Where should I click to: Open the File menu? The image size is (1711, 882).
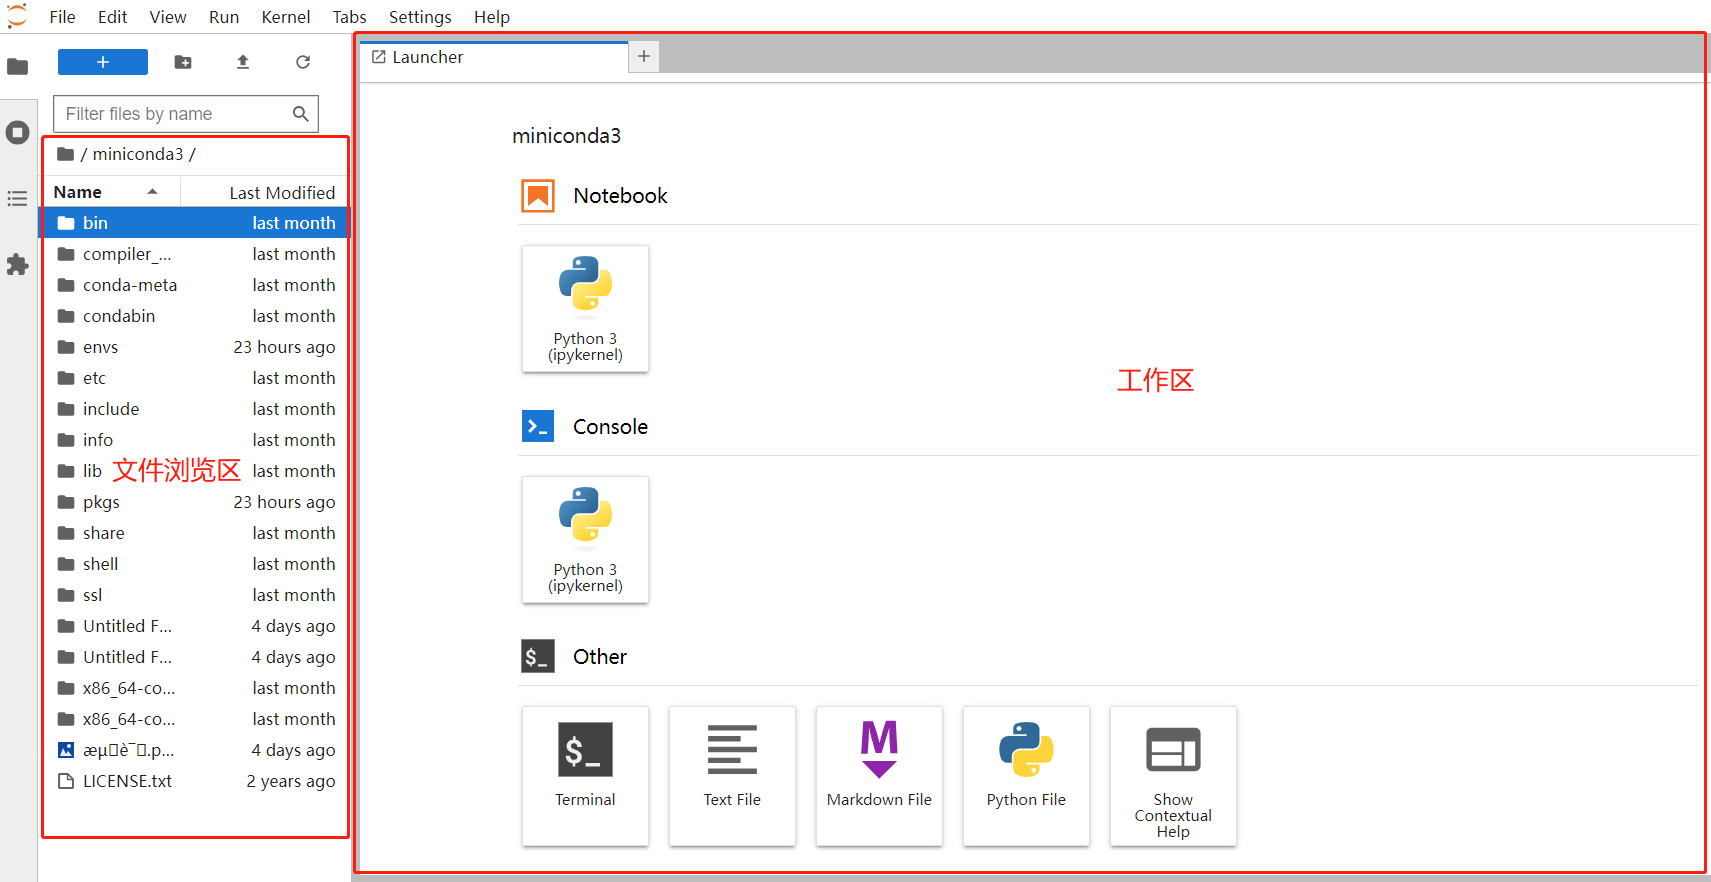63,17
